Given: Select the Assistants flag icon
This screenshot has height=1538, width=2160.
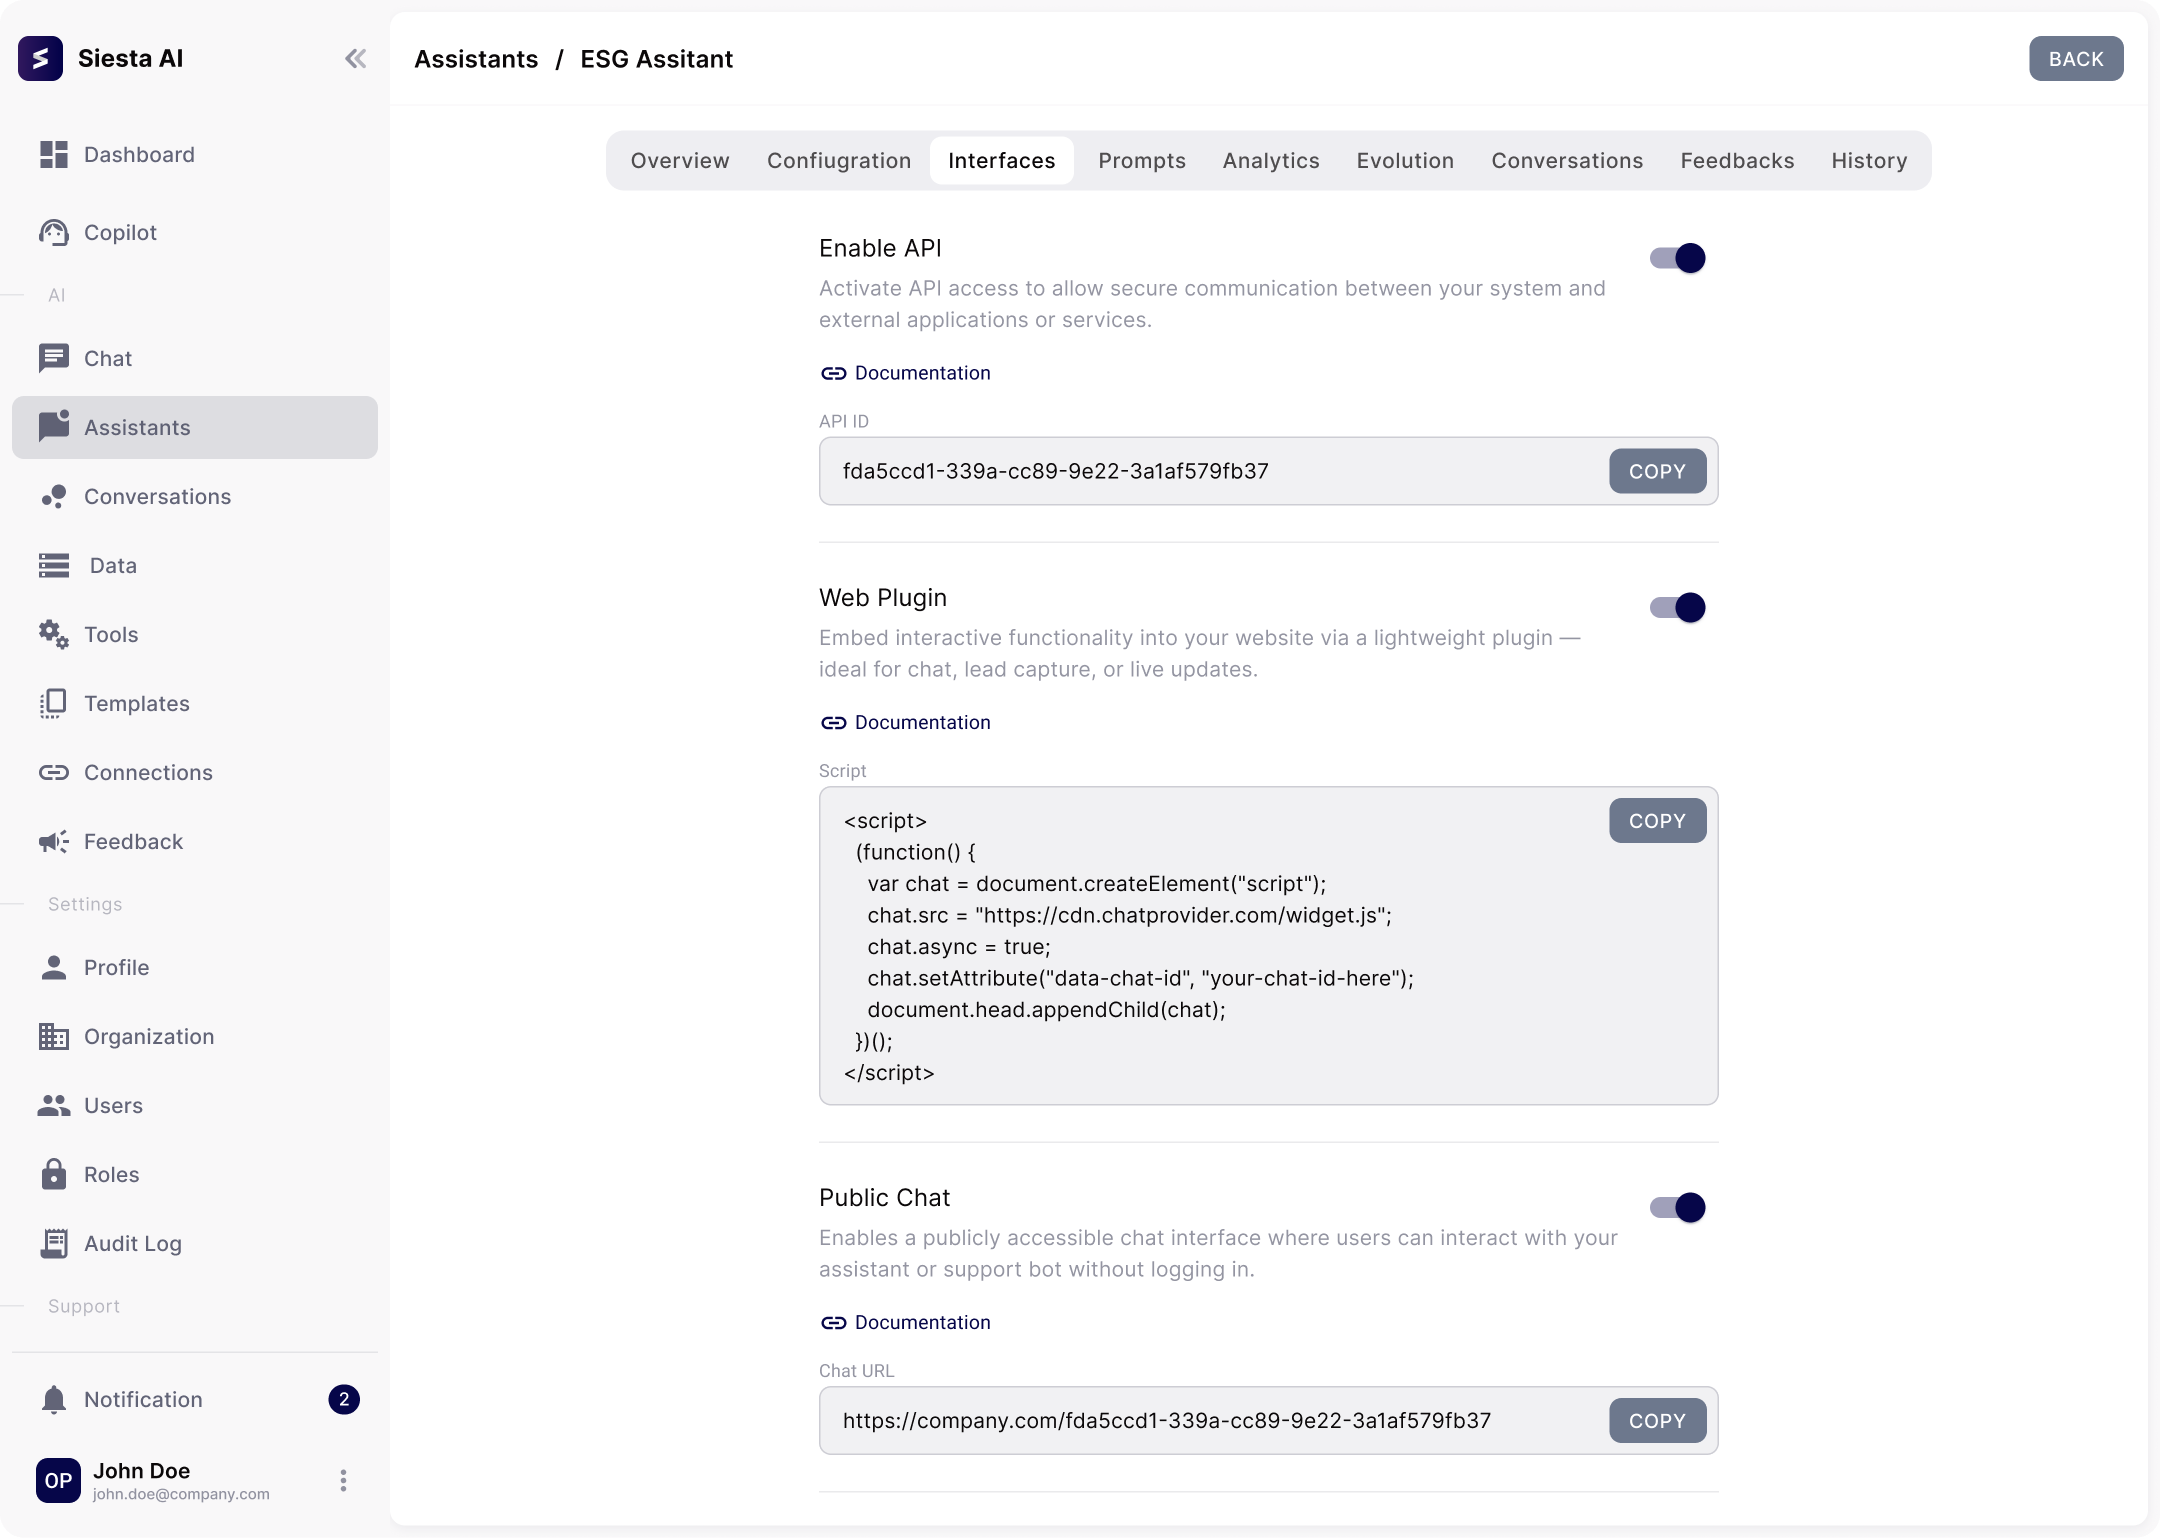Looking at the screenshot, I should coord(54,426).
